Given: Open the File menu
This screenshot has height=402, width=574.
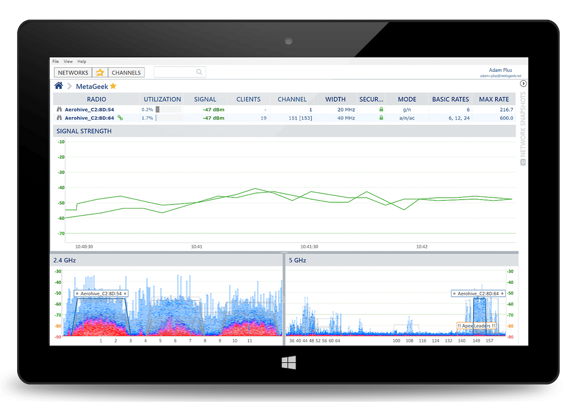Looking at the screenshot, I should 56,62.
